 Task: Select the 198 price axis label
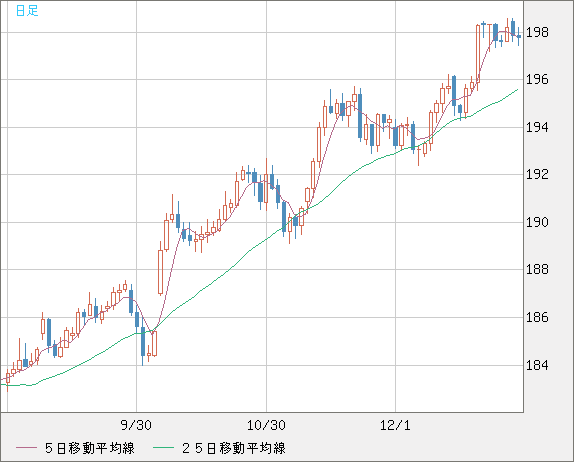pyautogui.click(x=537, y=33)
